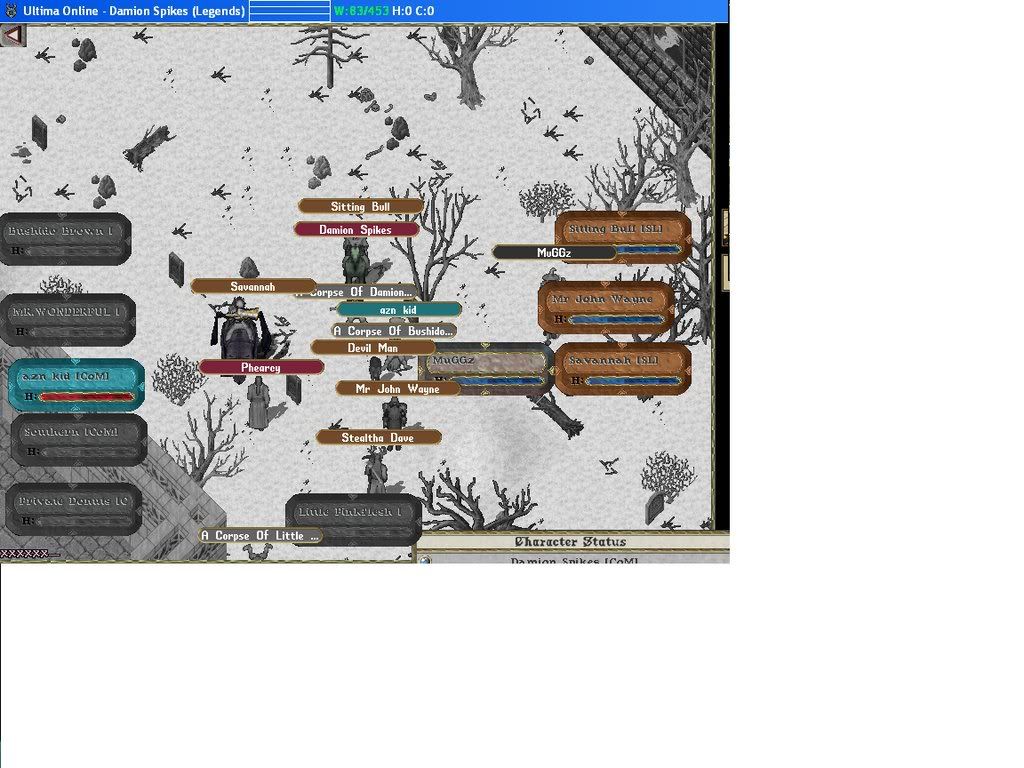Click the robed figure below the Phearcy tag
Viewport: 1024px width, 768px height.
click(259, 402)
